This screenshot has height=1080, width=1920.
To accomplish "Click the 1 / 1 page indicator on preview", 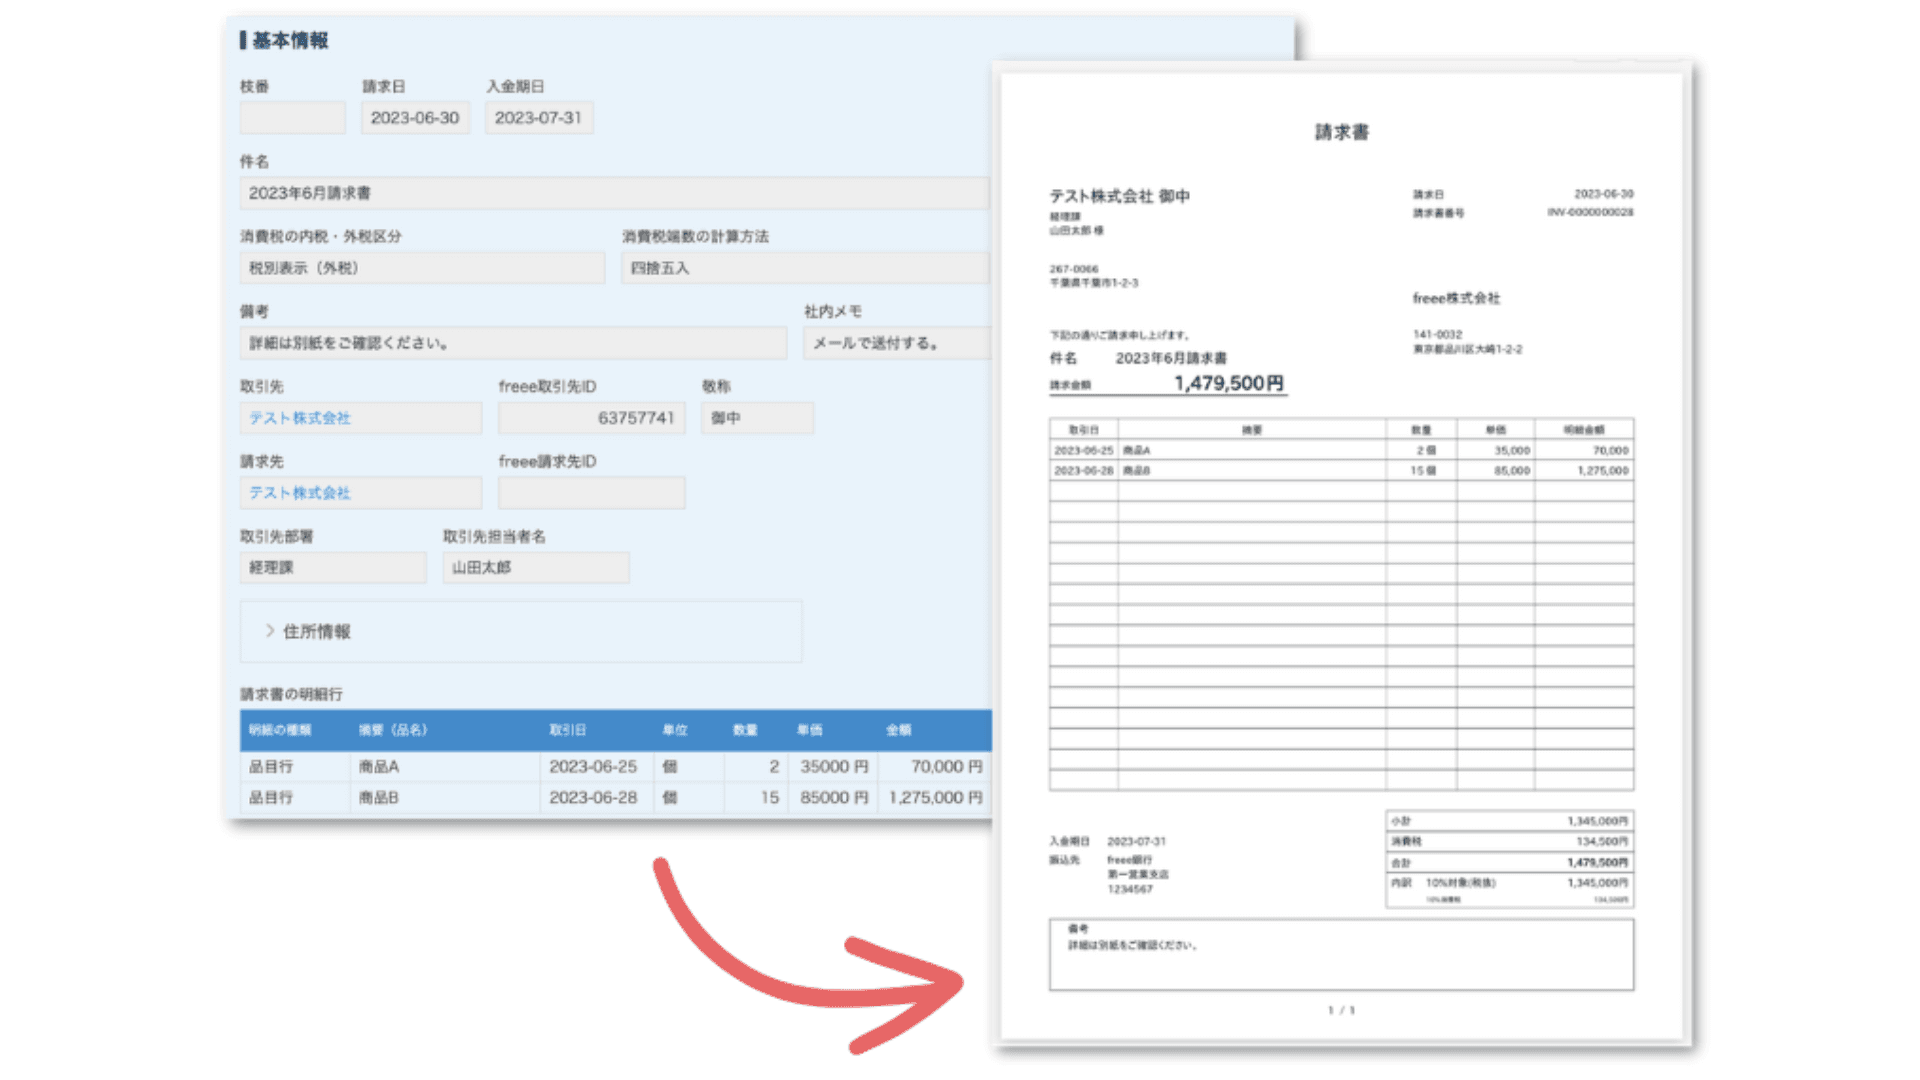I will (x=1341, y=1010).
